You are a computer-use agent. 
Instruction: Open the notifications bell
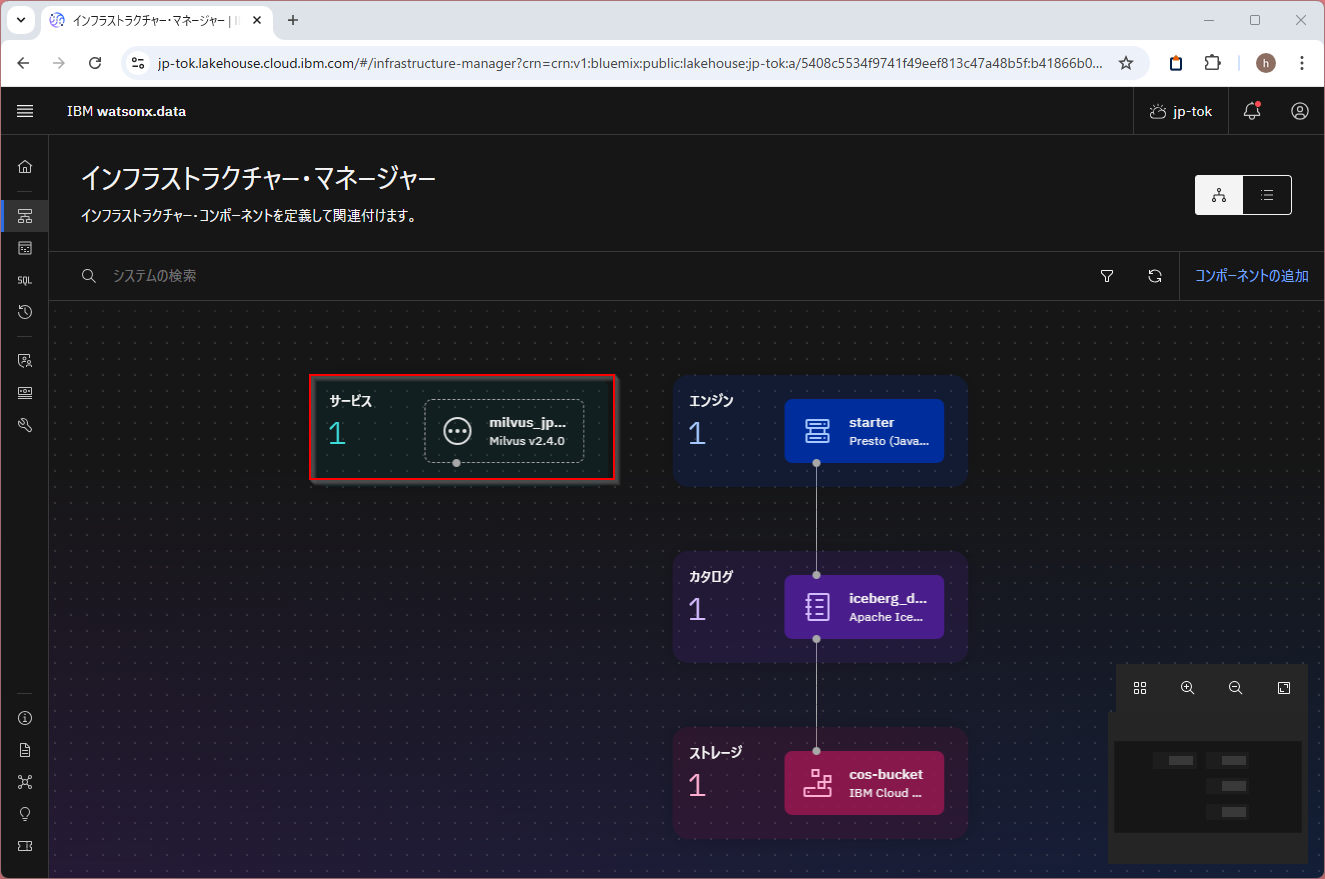pyautogui.click(x=1252, y=111)
